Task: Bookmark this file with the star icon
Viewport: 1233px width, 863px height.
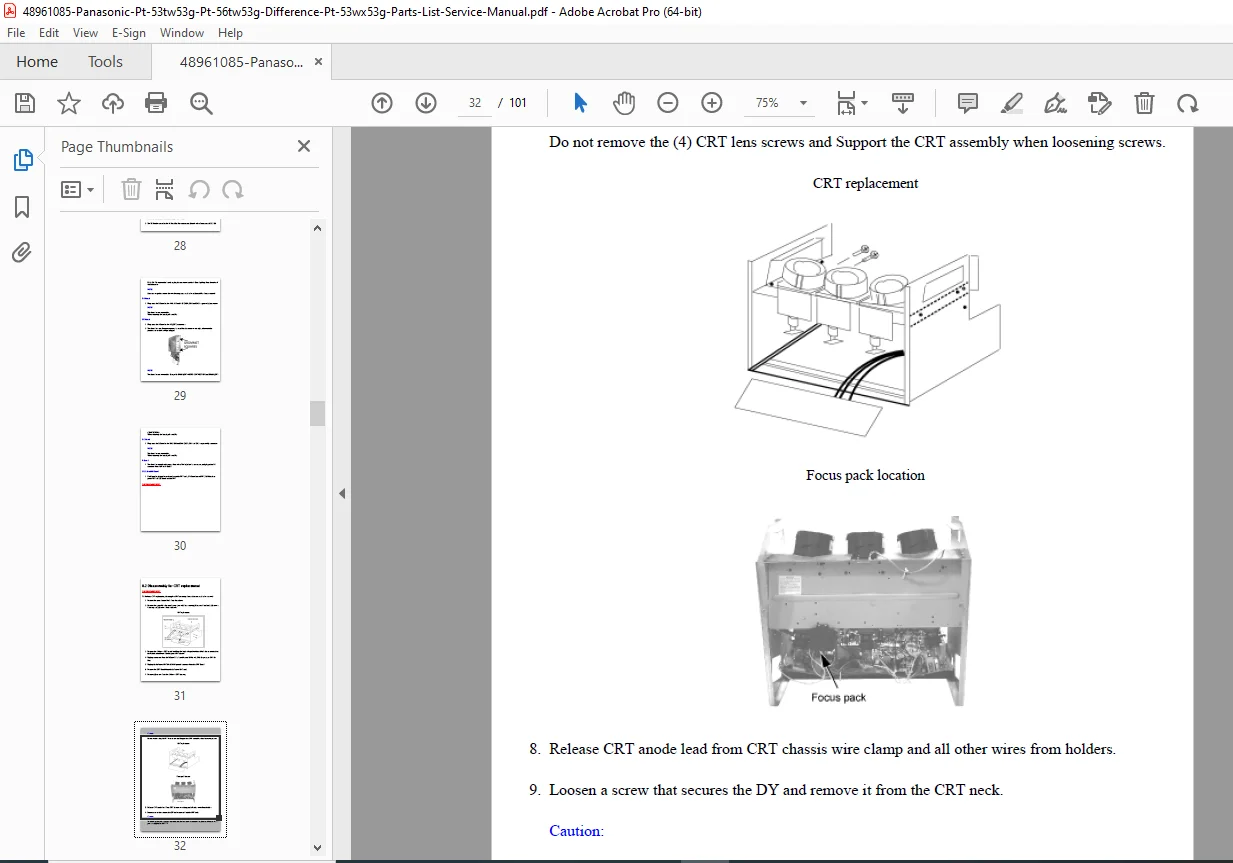Action: coord(69,103)
